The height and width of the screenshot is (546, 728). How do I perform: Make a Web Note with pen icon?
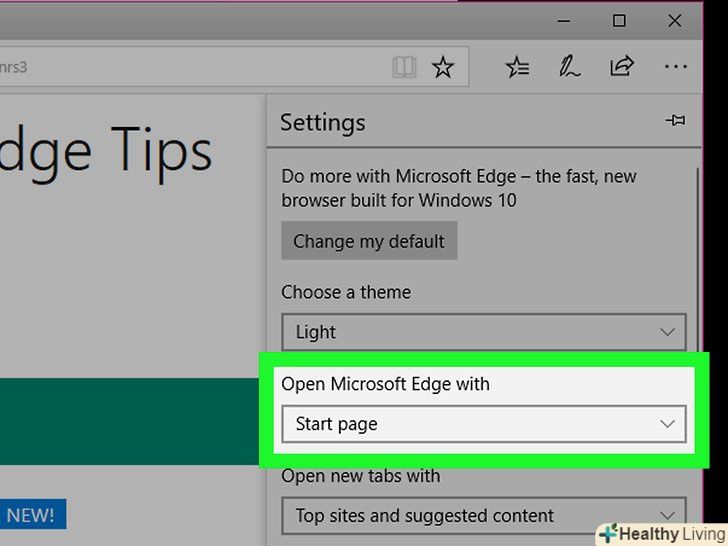(570, 68)
